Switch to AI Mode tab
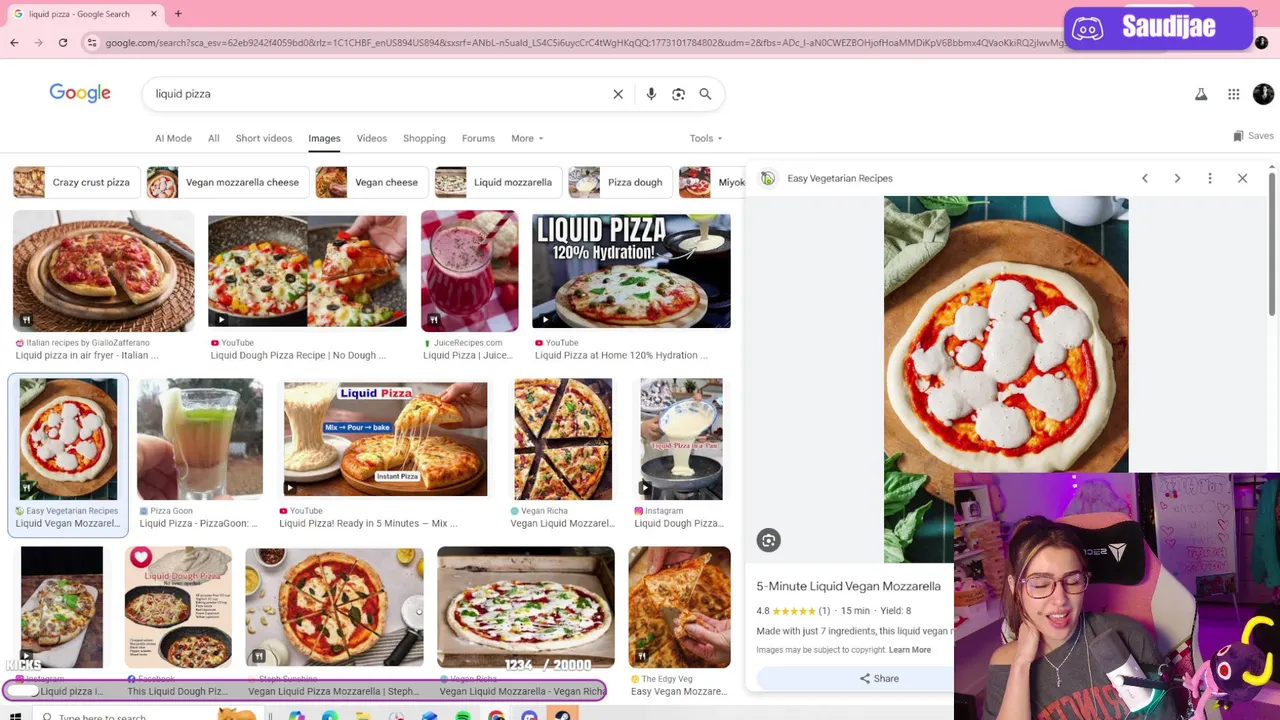 173,138
